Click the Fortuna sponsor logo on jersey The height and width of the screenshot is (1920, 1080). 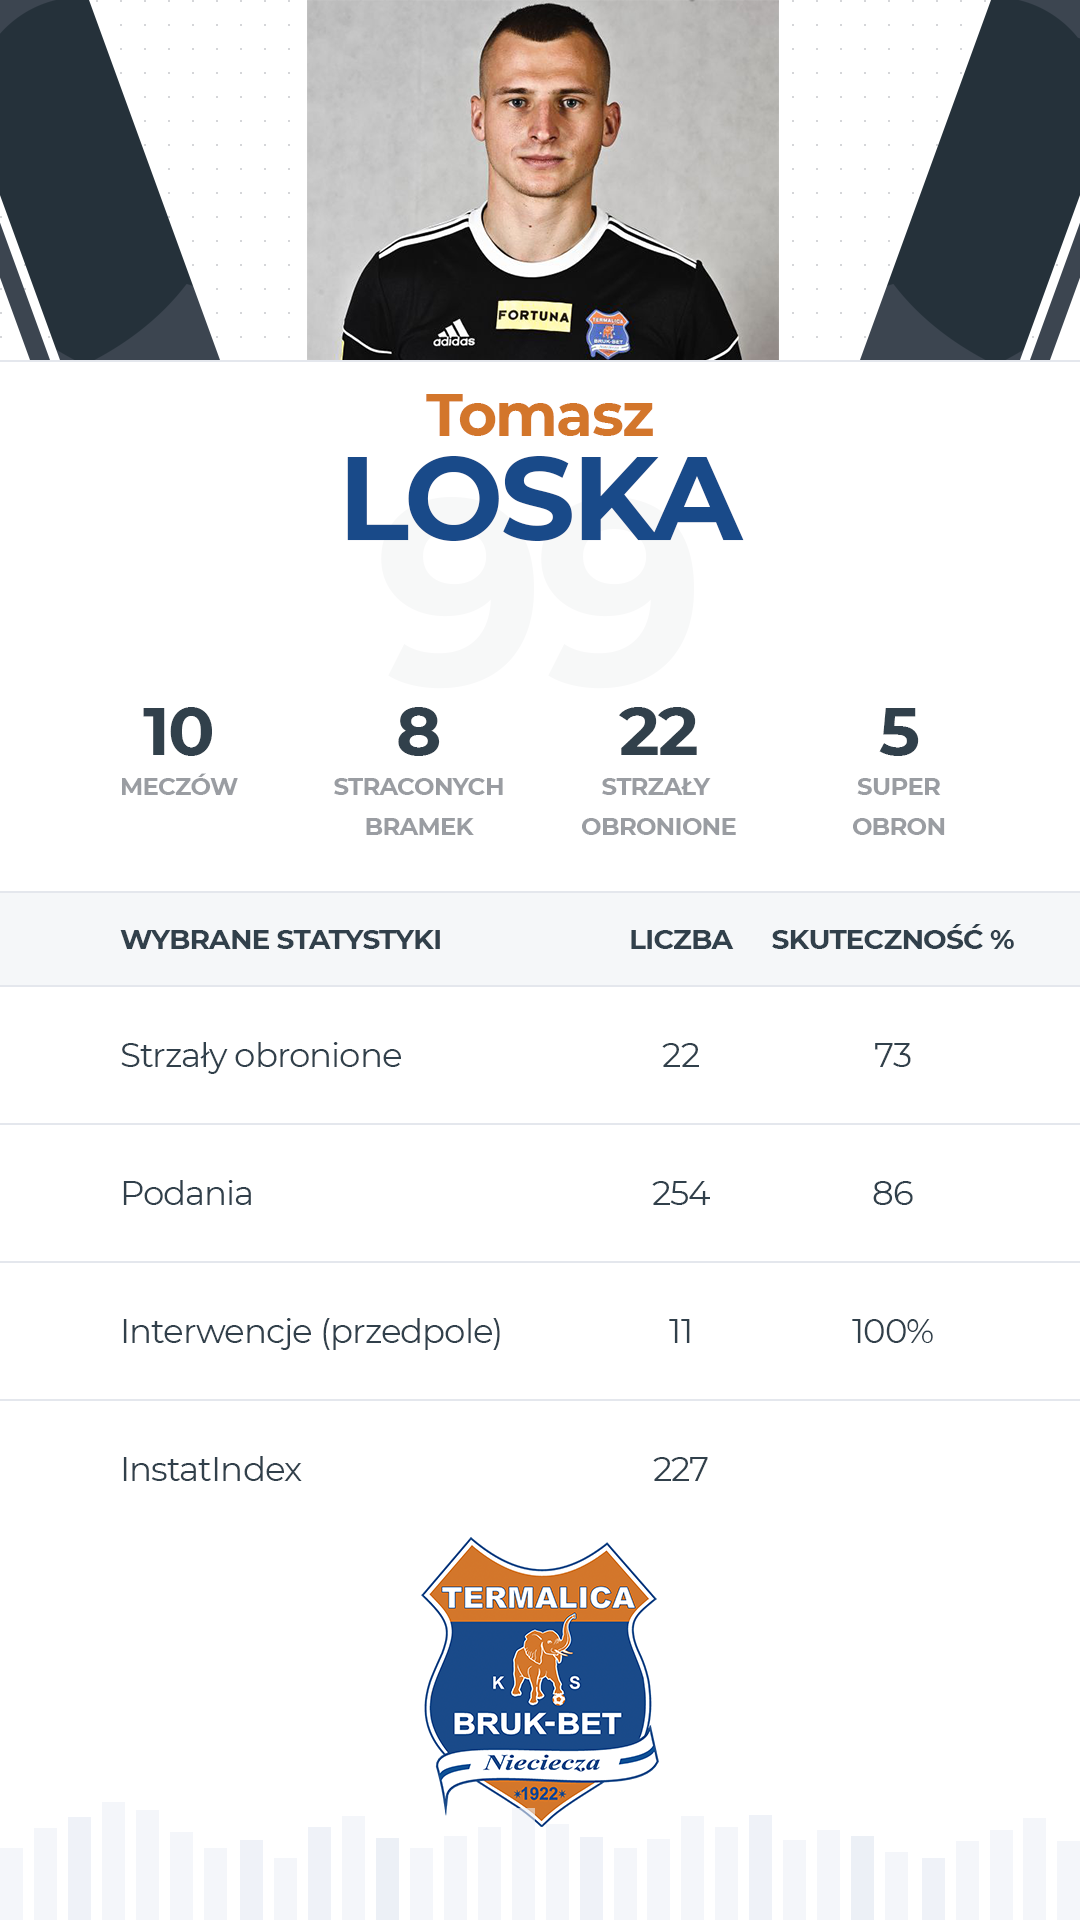pos(534,315)
